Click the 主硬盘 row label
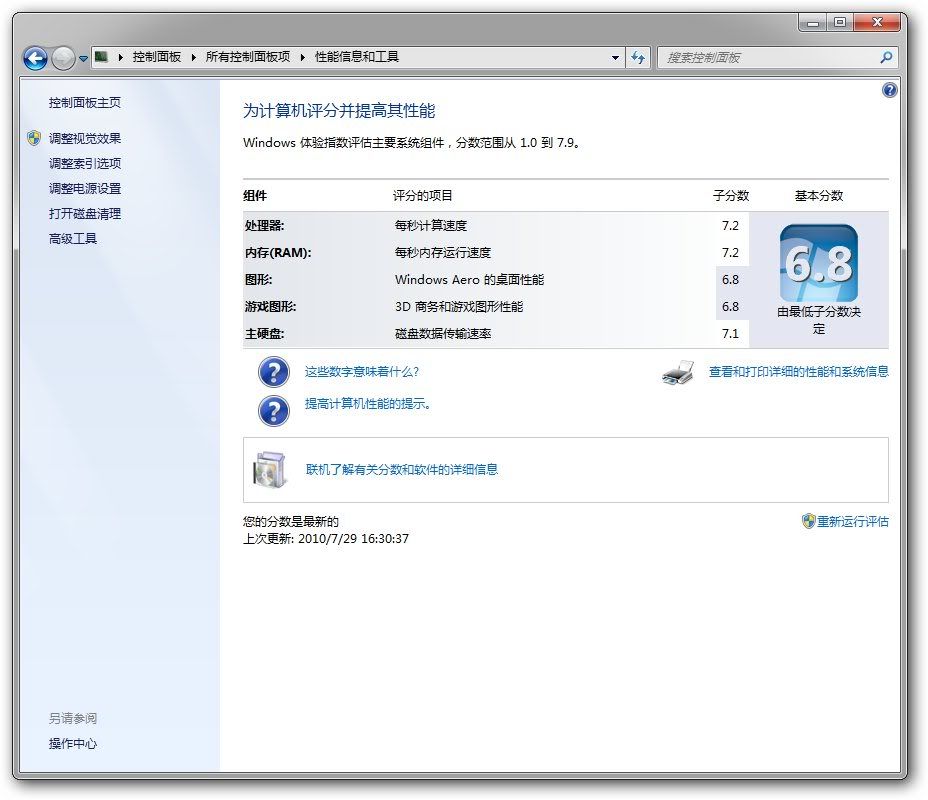 click(265, 334)
